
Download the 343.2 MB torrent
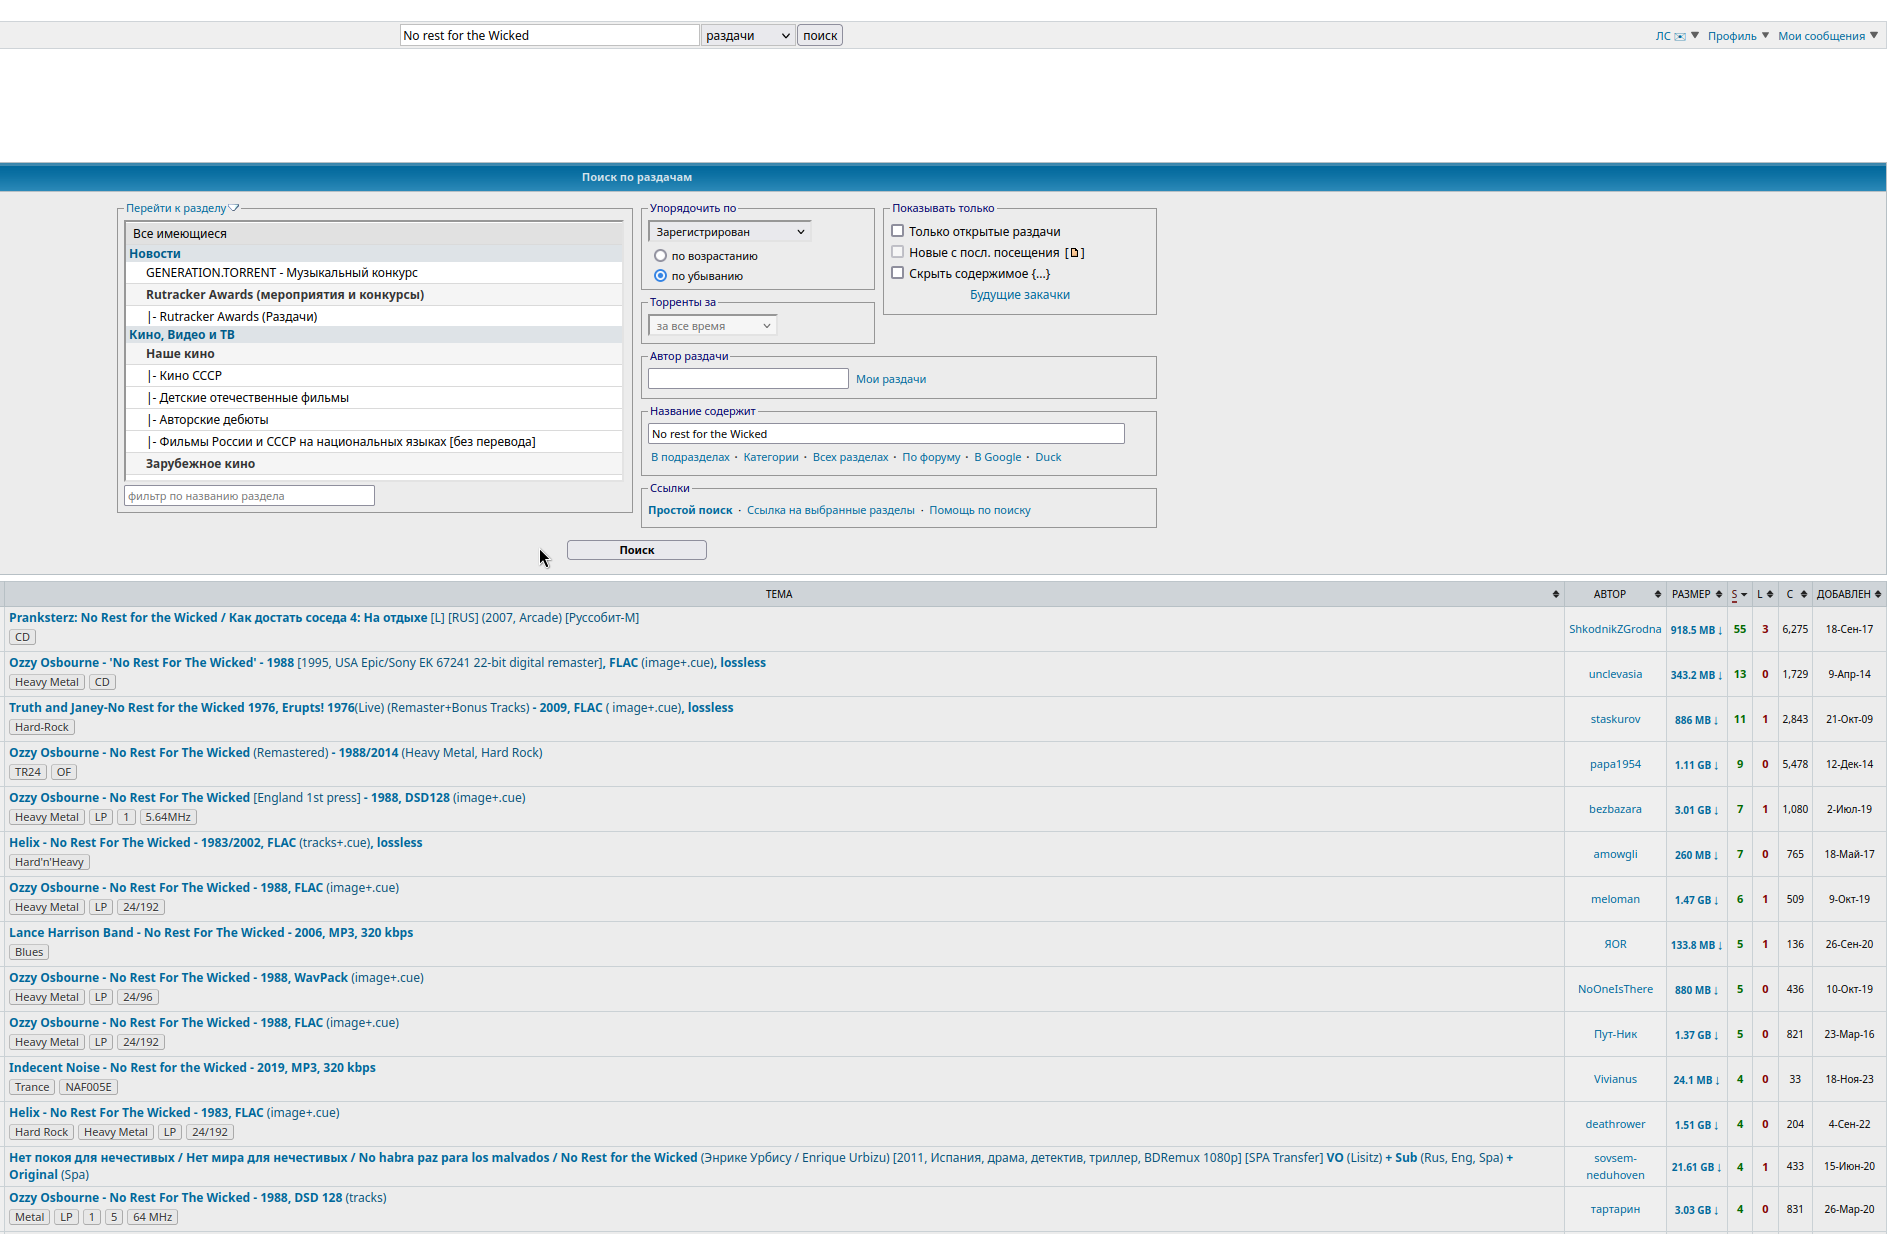(1696, 675)
